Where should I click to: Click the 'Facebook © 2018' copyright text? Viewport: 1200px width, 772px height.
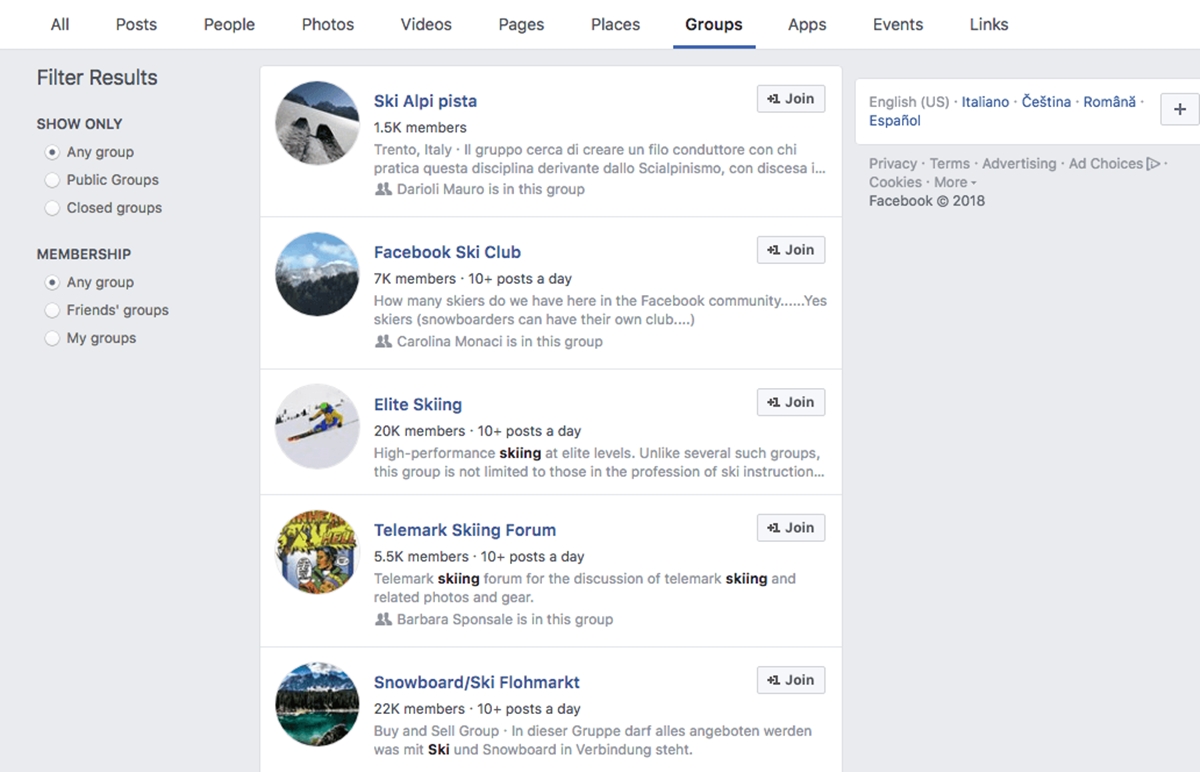927,201
